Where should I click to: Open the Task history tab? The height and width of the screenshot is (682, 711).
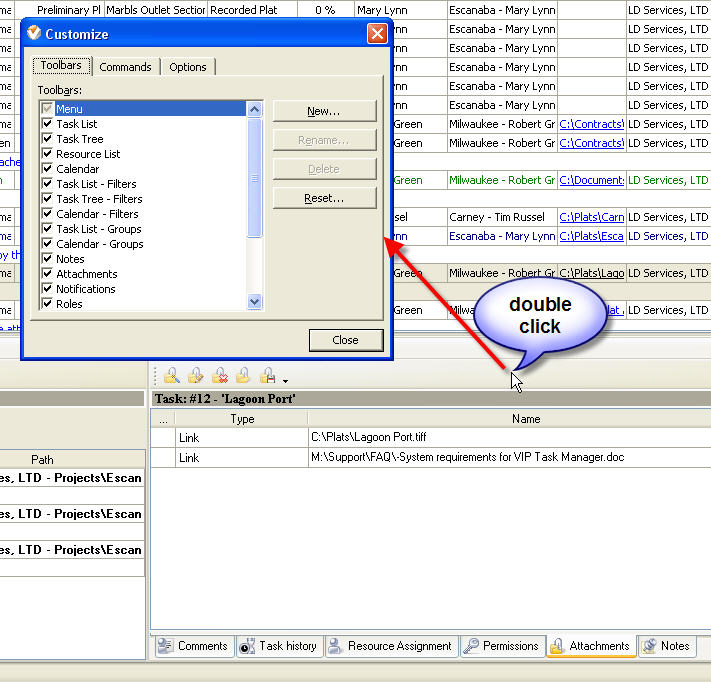coord(278,646)
